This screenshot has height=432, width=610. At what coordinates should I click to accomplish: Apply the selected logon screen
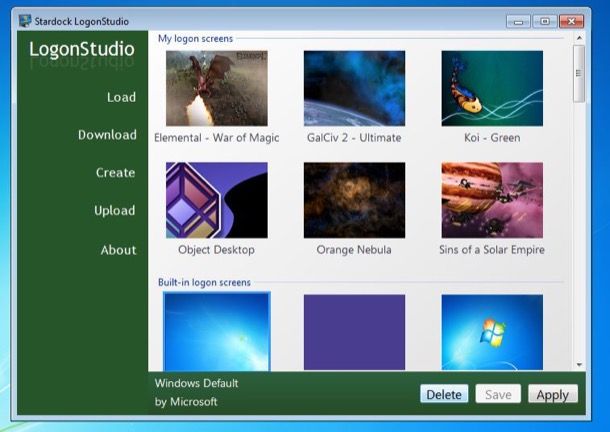pyautogui.click(x=552, y=394)
